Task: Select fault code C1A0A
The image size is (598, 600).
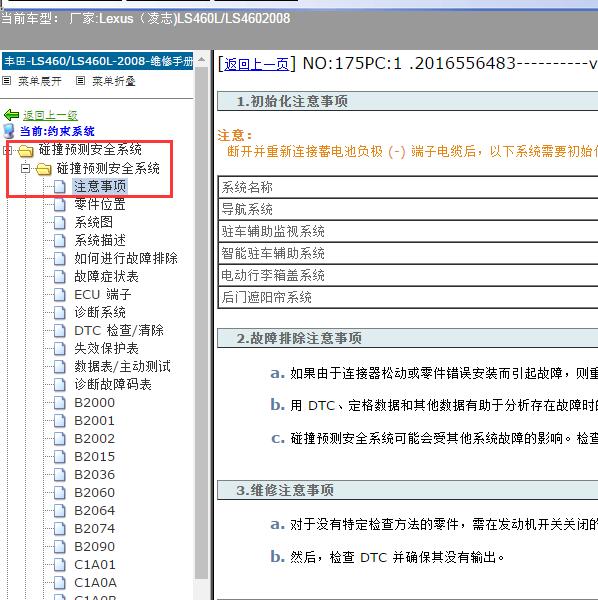Action: tap(95, 582)
